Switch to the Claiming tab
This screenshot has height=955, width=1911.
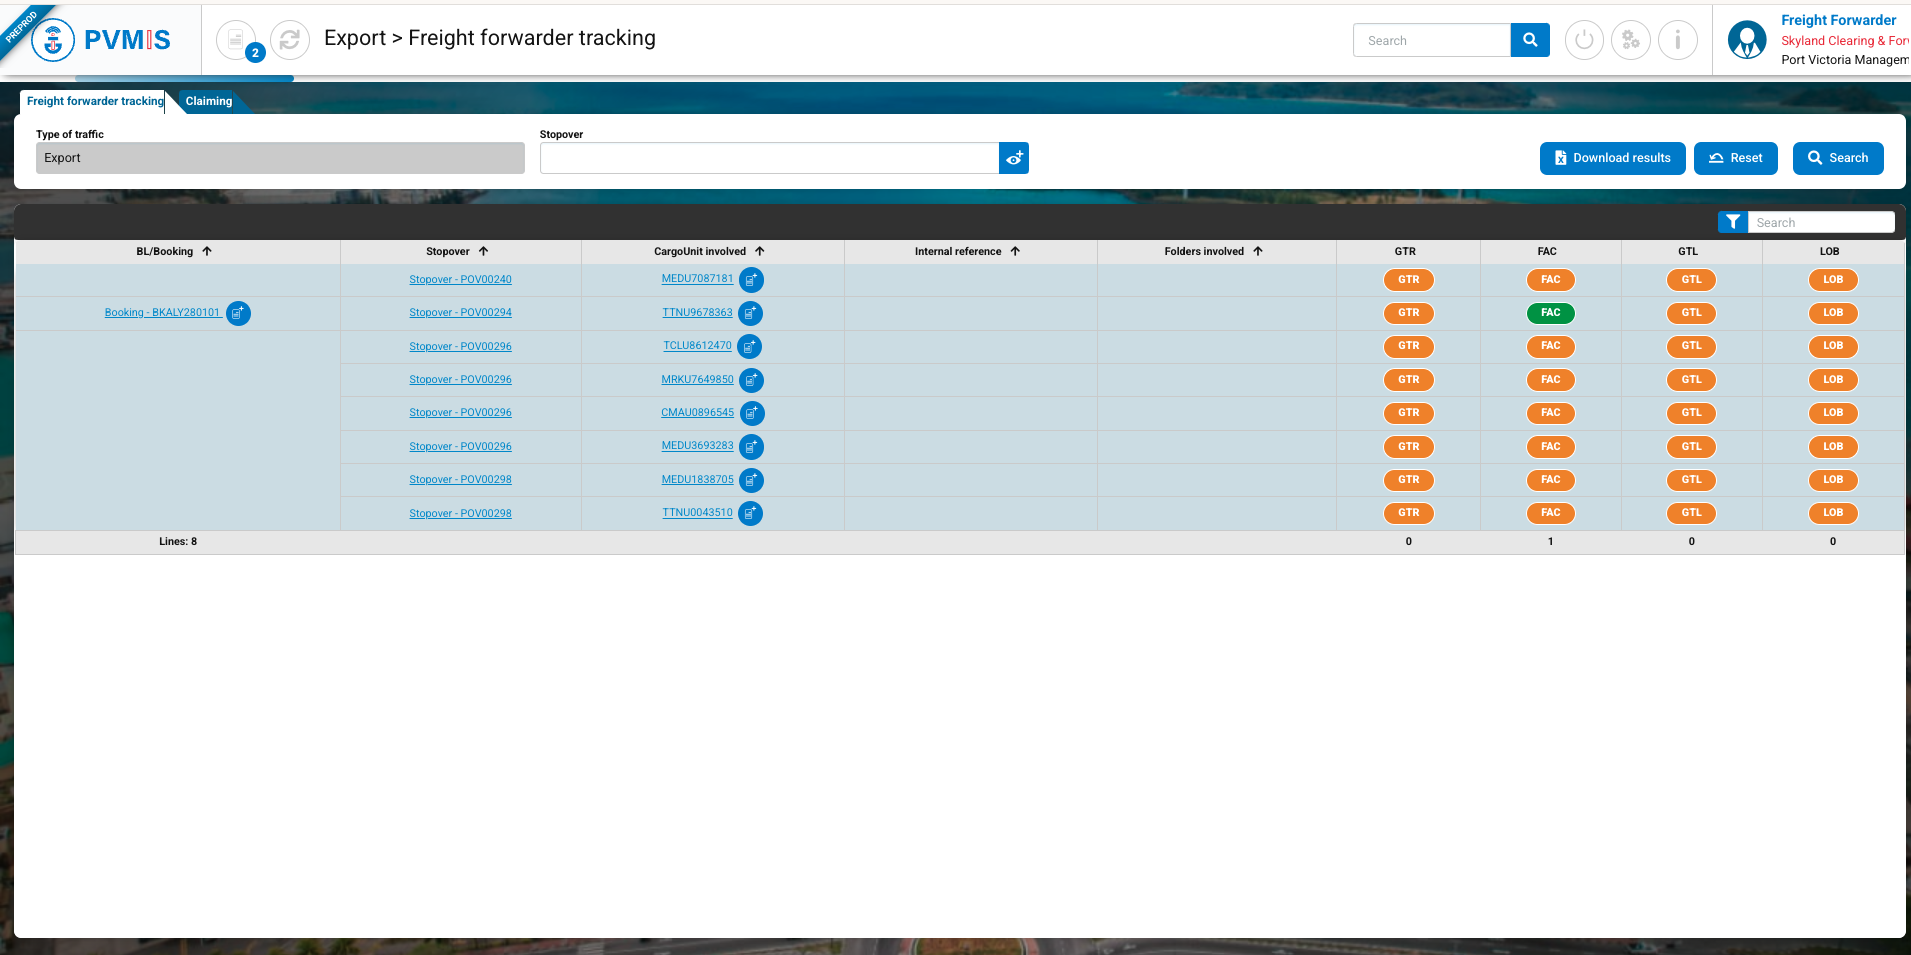click(x=208, y=101)
